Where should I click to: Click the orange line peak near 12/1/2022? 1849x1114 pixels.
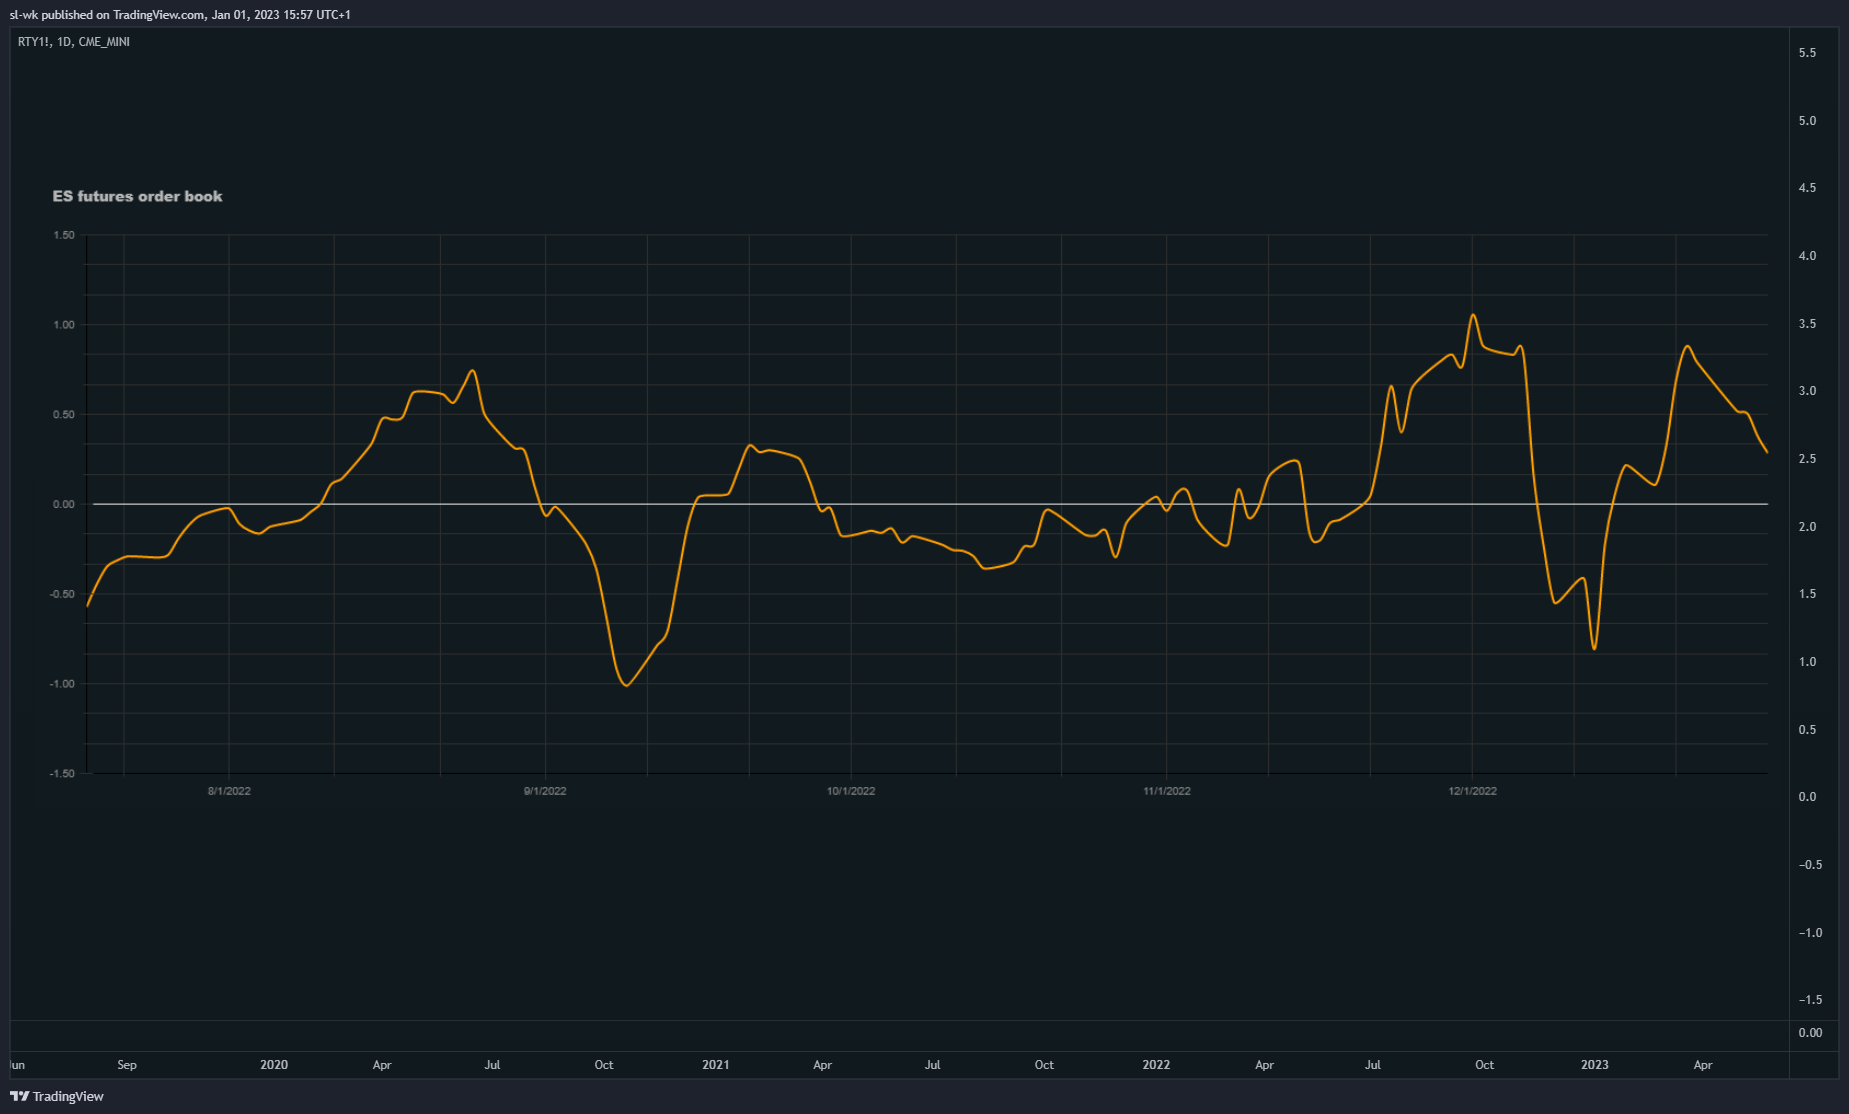coord(1473,316)
